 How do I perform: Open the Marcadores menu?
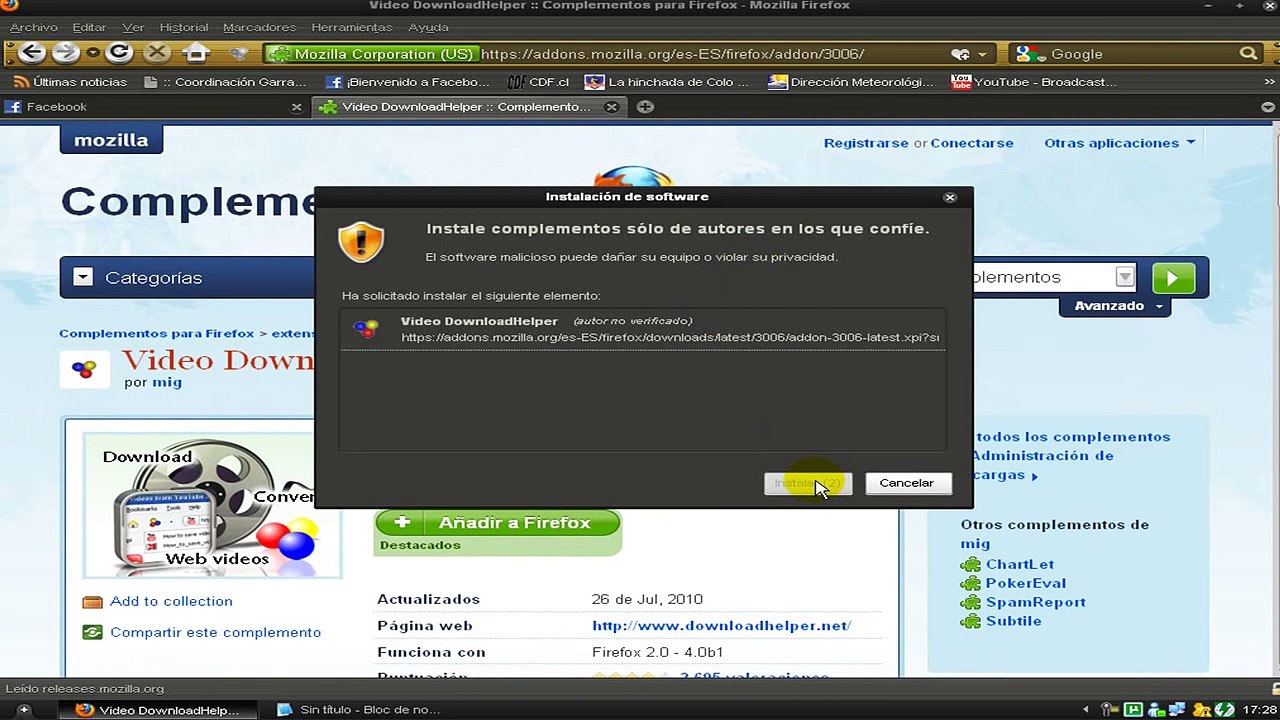(260, 27)
